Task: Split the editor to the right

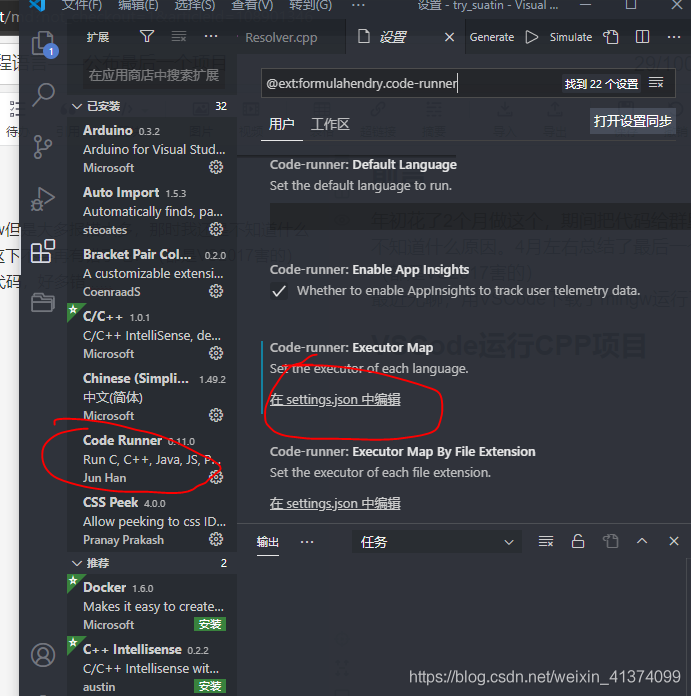Action: point(642,37)
